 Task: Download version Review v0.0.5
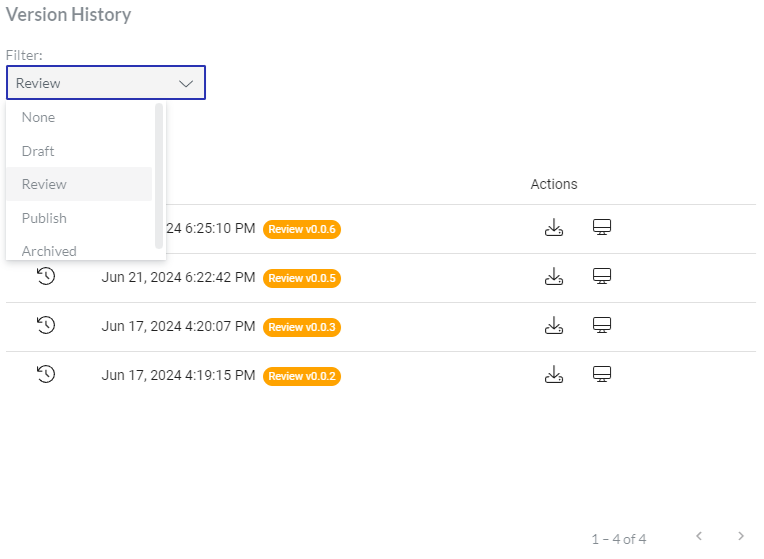[554, 276]
